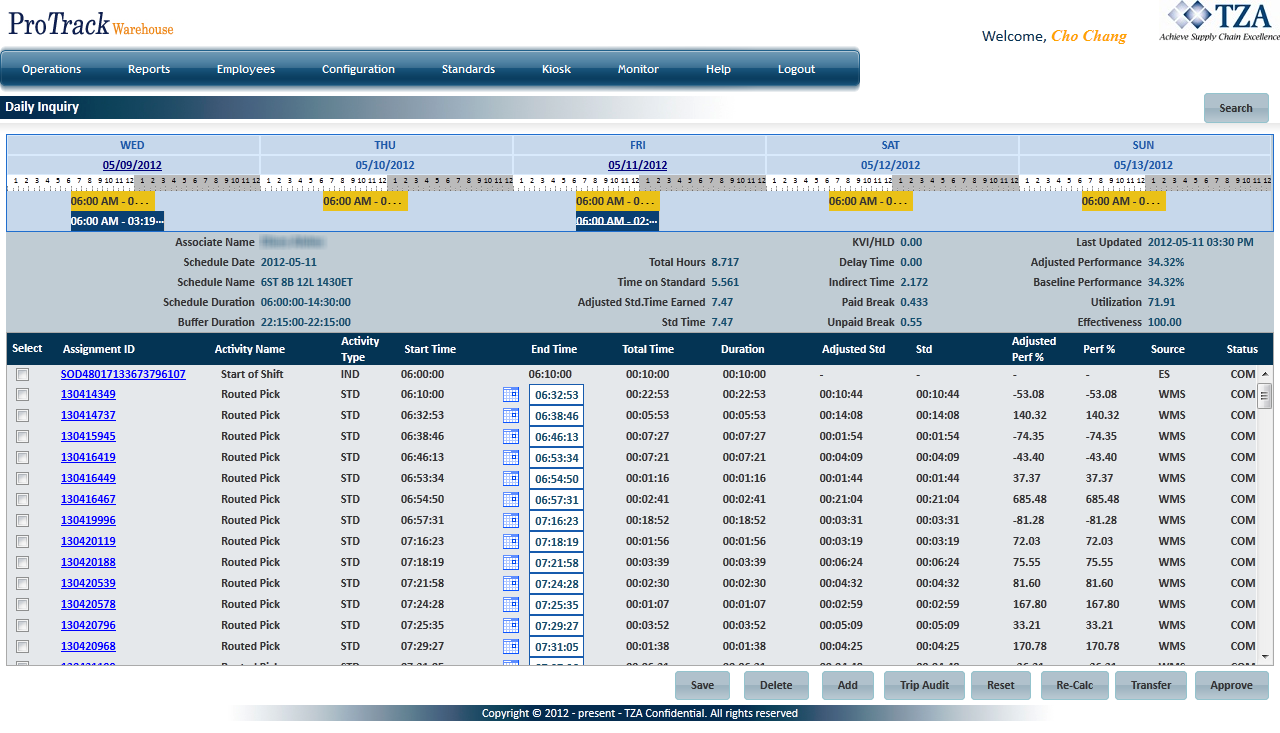The height and width of the screenshot is (733, 1280).
Task: Open the Employees menu
Action: [x=246, y=69]
